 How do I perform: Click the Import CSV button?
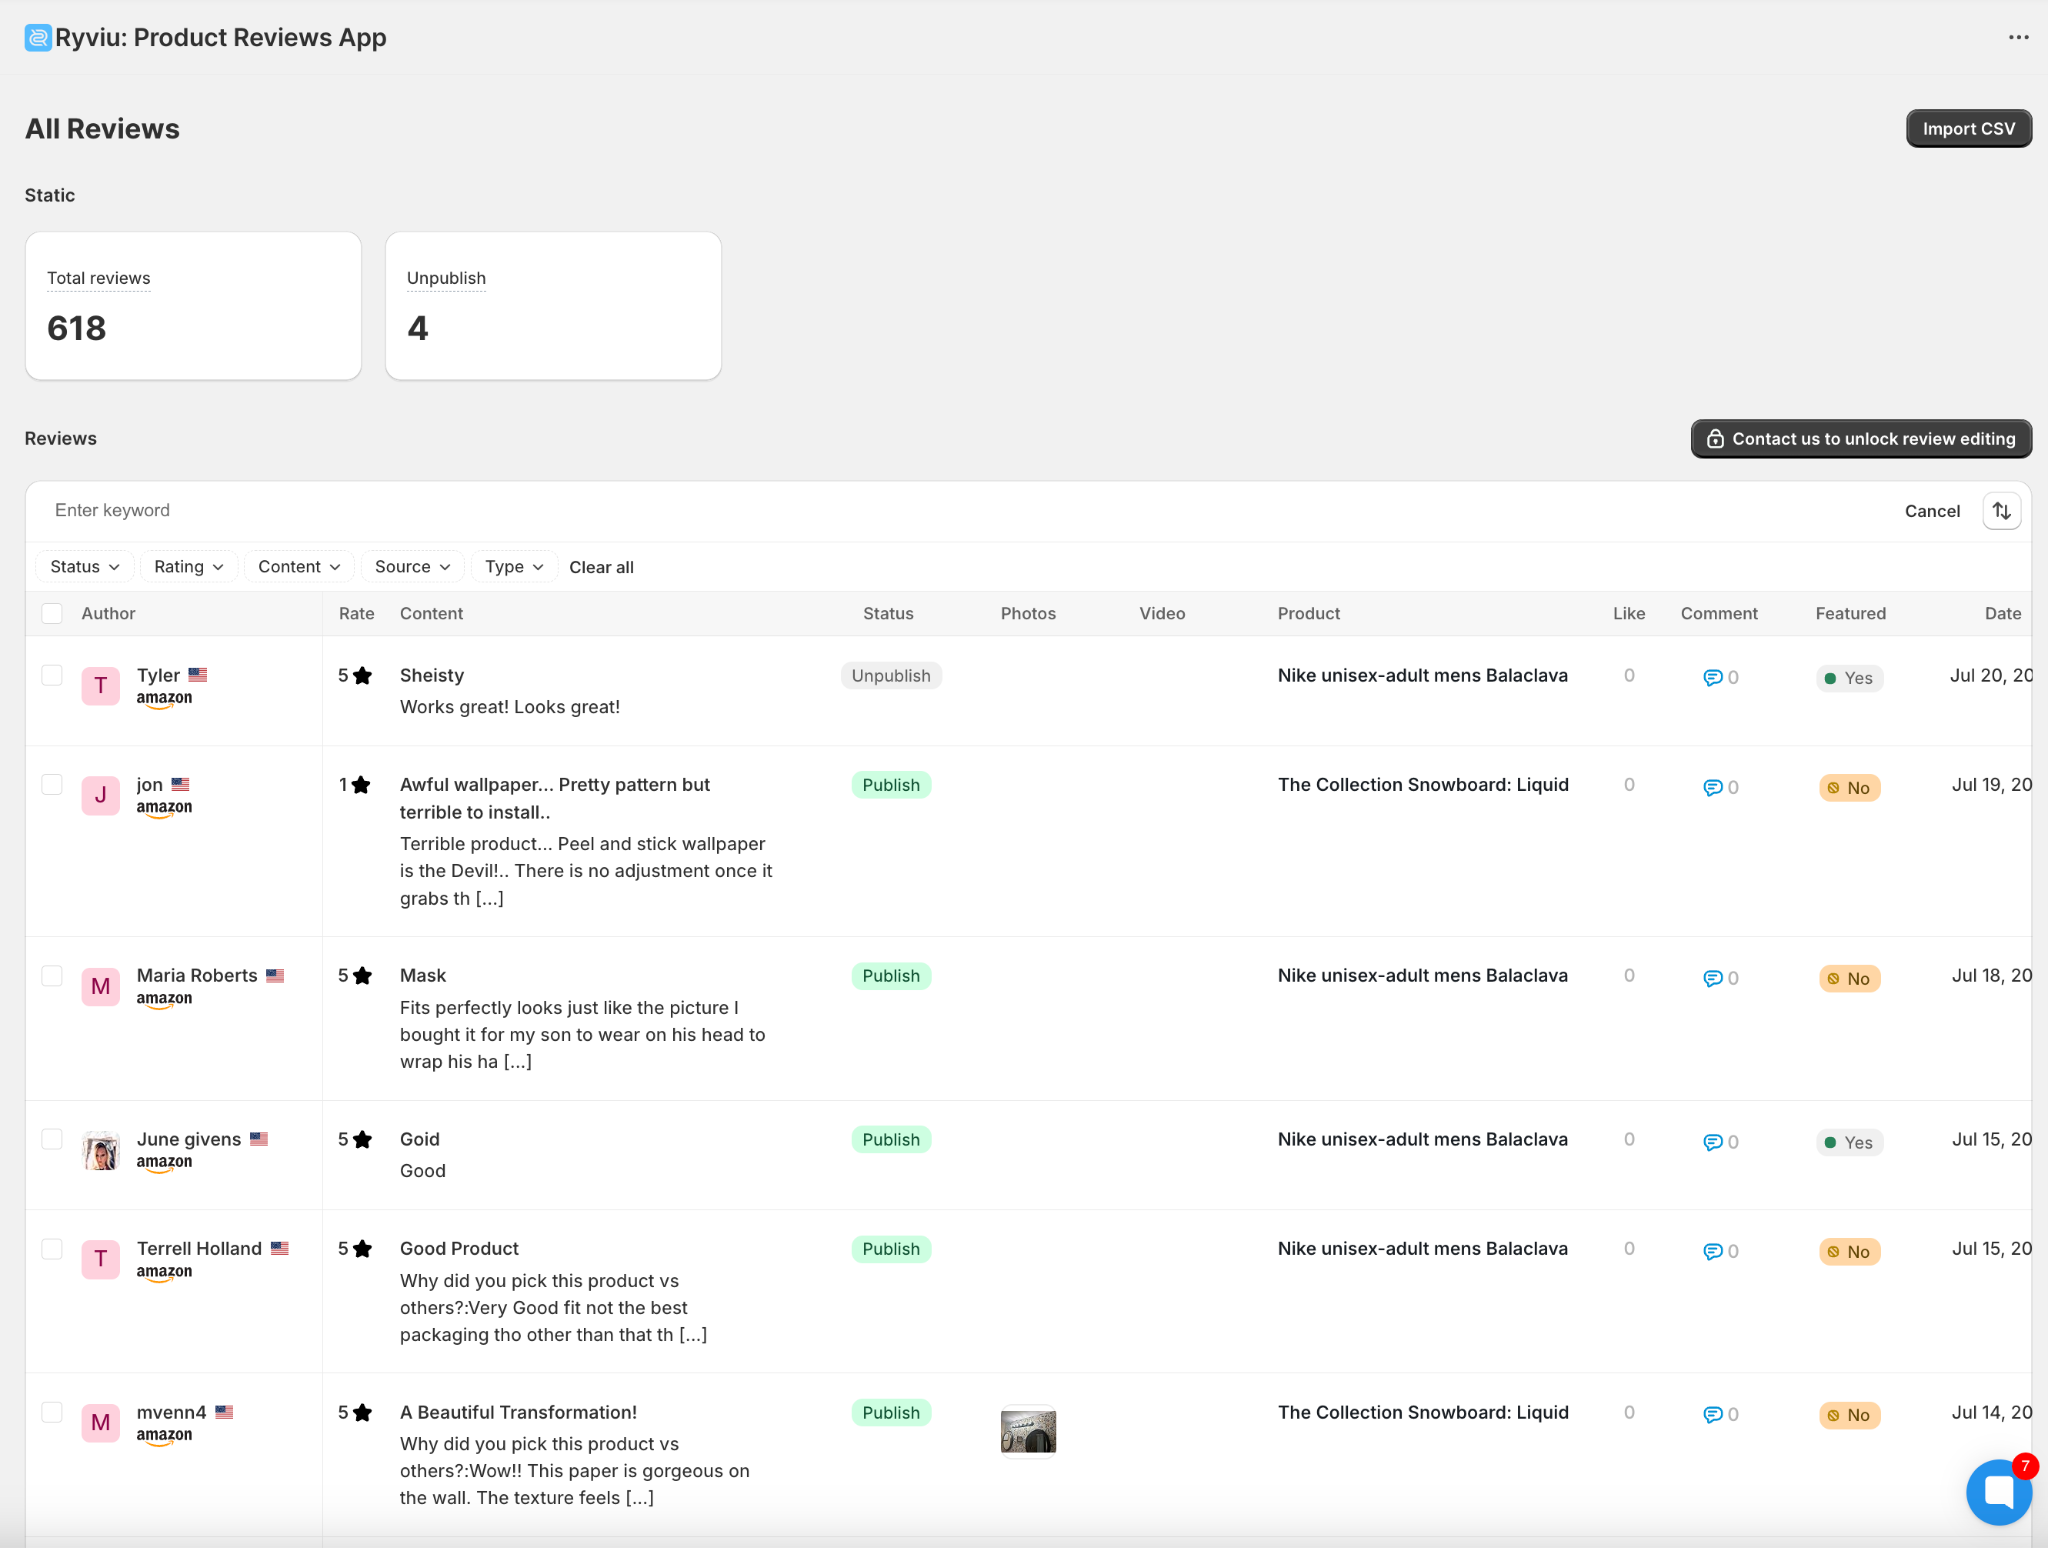1967,129
